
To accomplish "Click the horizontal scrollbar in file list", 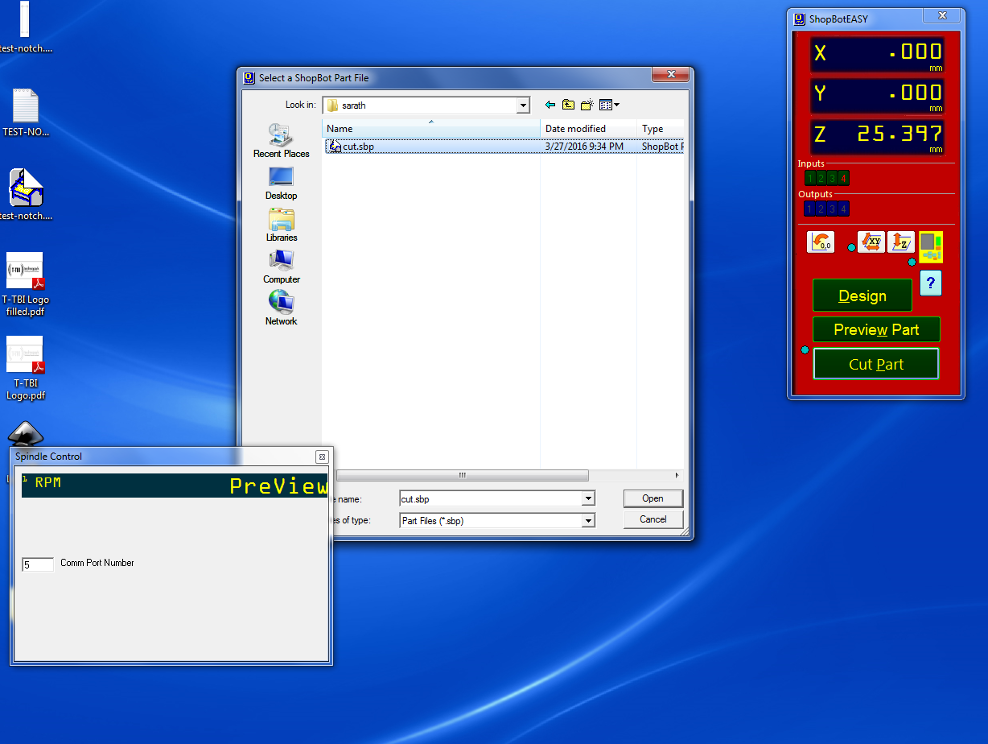I will point(462,475).
